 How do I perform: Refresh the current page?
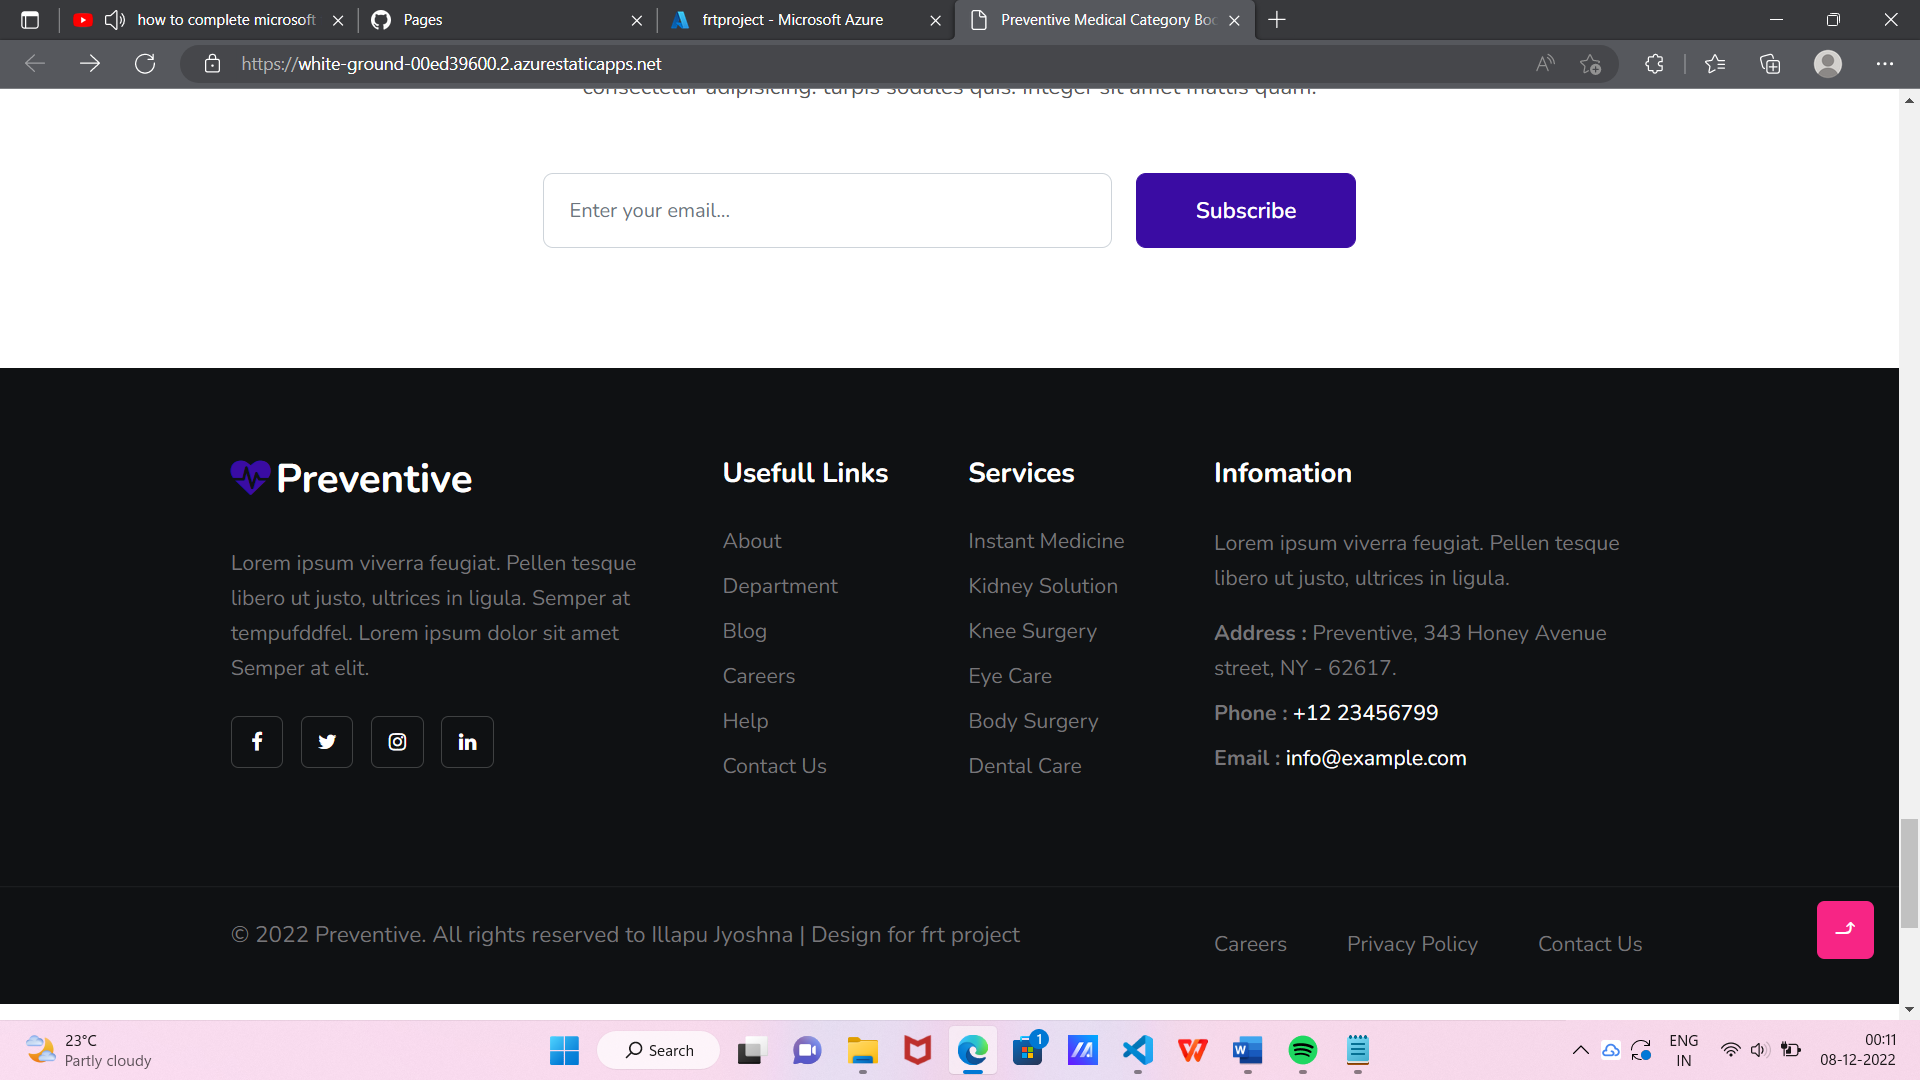(x=145, y=63)
